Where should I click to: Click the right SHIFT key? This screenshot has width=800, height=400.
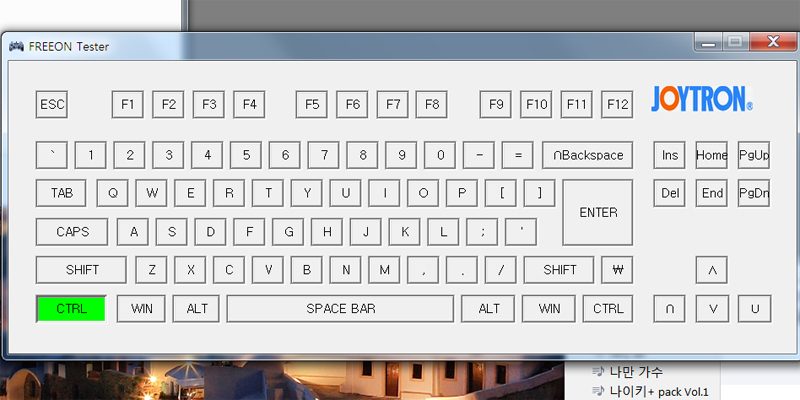coord(559,270)
